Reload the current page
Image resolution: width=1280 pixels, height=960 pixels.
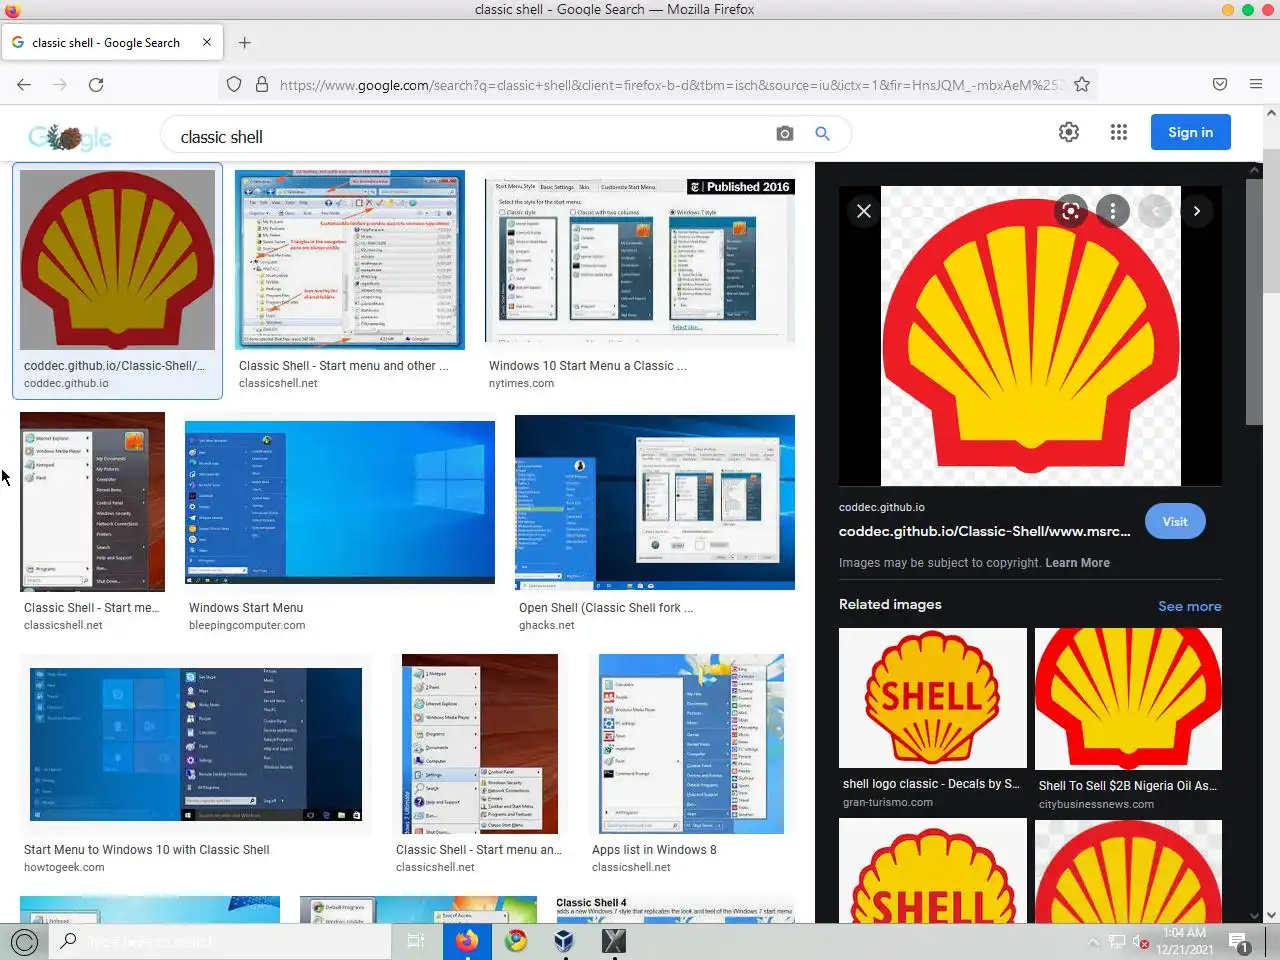pos(96,85)
